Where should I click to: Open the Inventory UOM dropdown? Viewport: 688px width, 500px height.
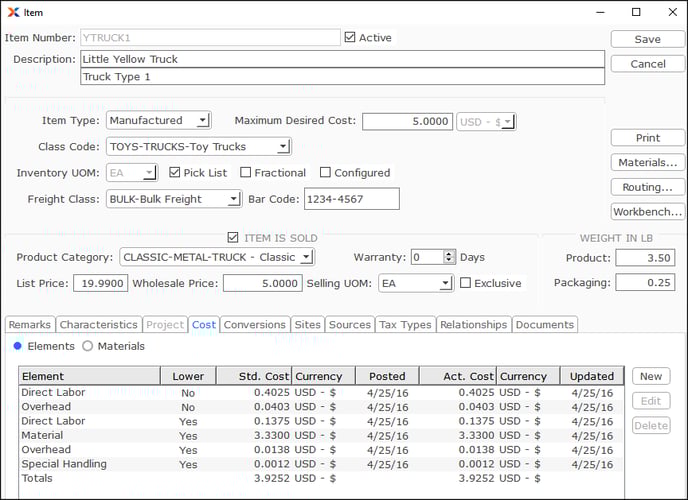[x=132, y=173]
